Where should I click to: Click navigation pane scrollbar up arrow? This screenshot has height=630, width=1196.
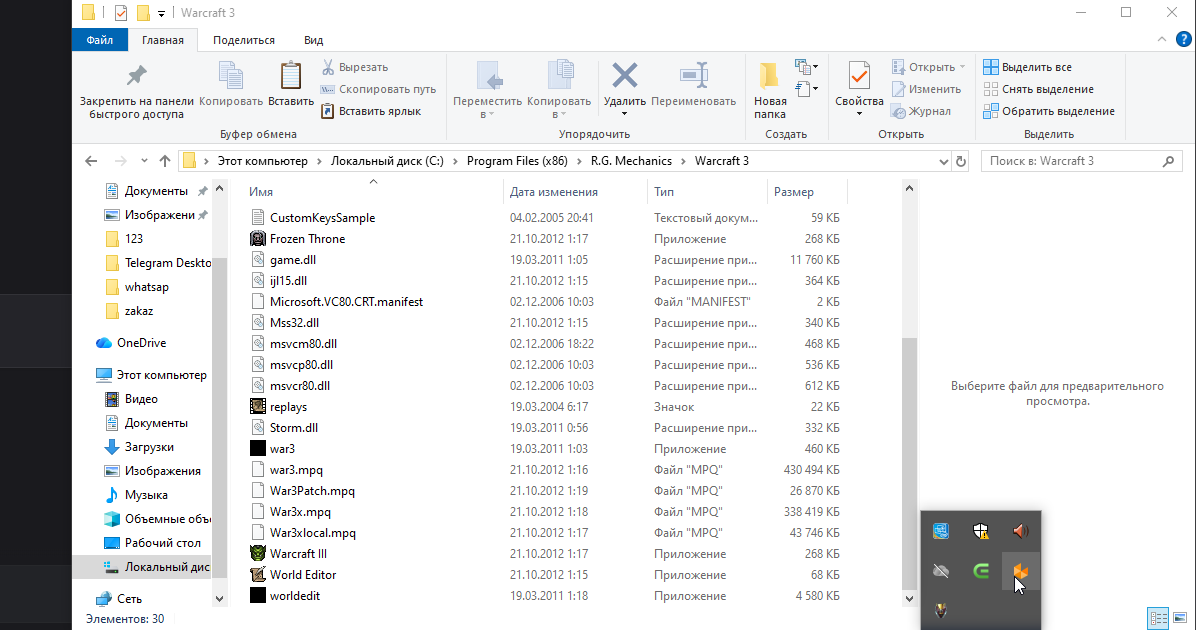coord(220,188)
